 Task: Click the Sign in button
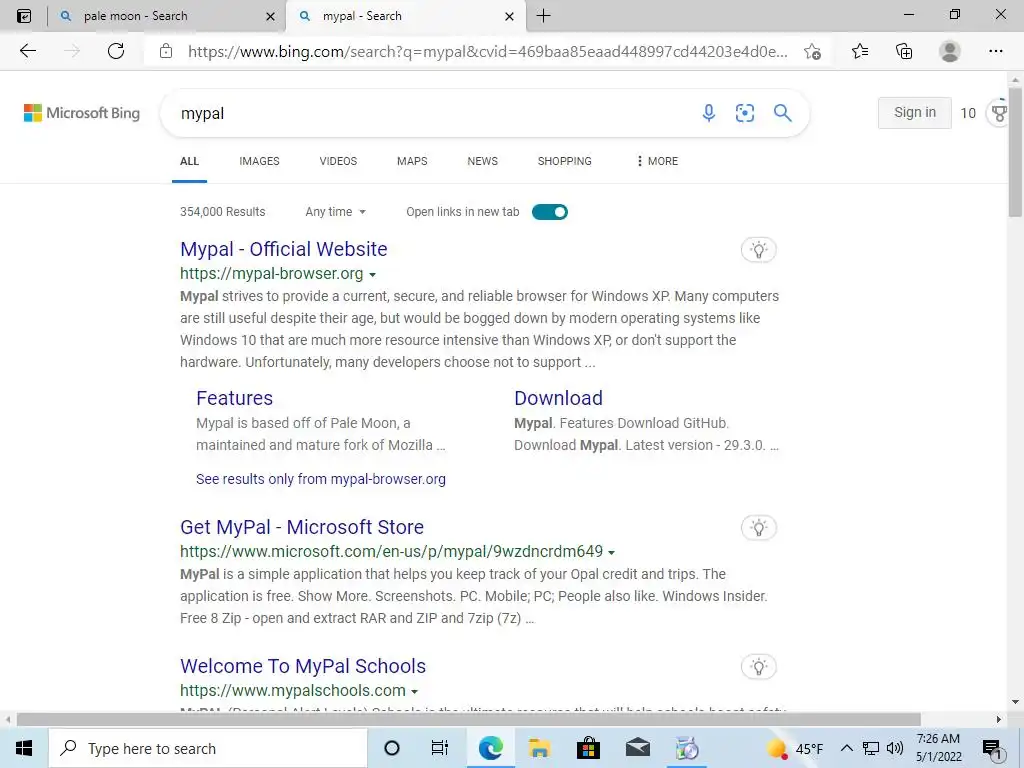(x=914, y=112)
